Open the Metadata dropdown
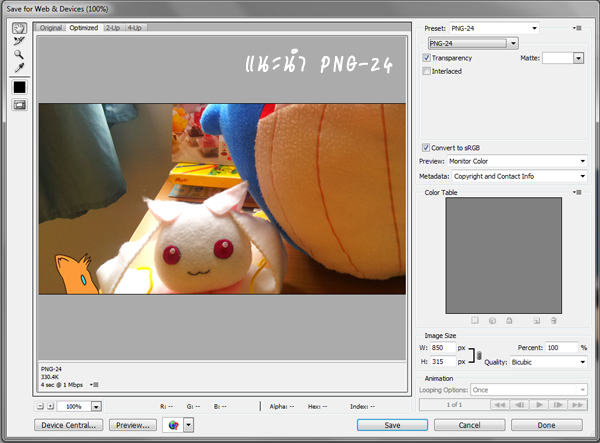The height and width of the screenshot is (443, 600). [x=519, y=176]
